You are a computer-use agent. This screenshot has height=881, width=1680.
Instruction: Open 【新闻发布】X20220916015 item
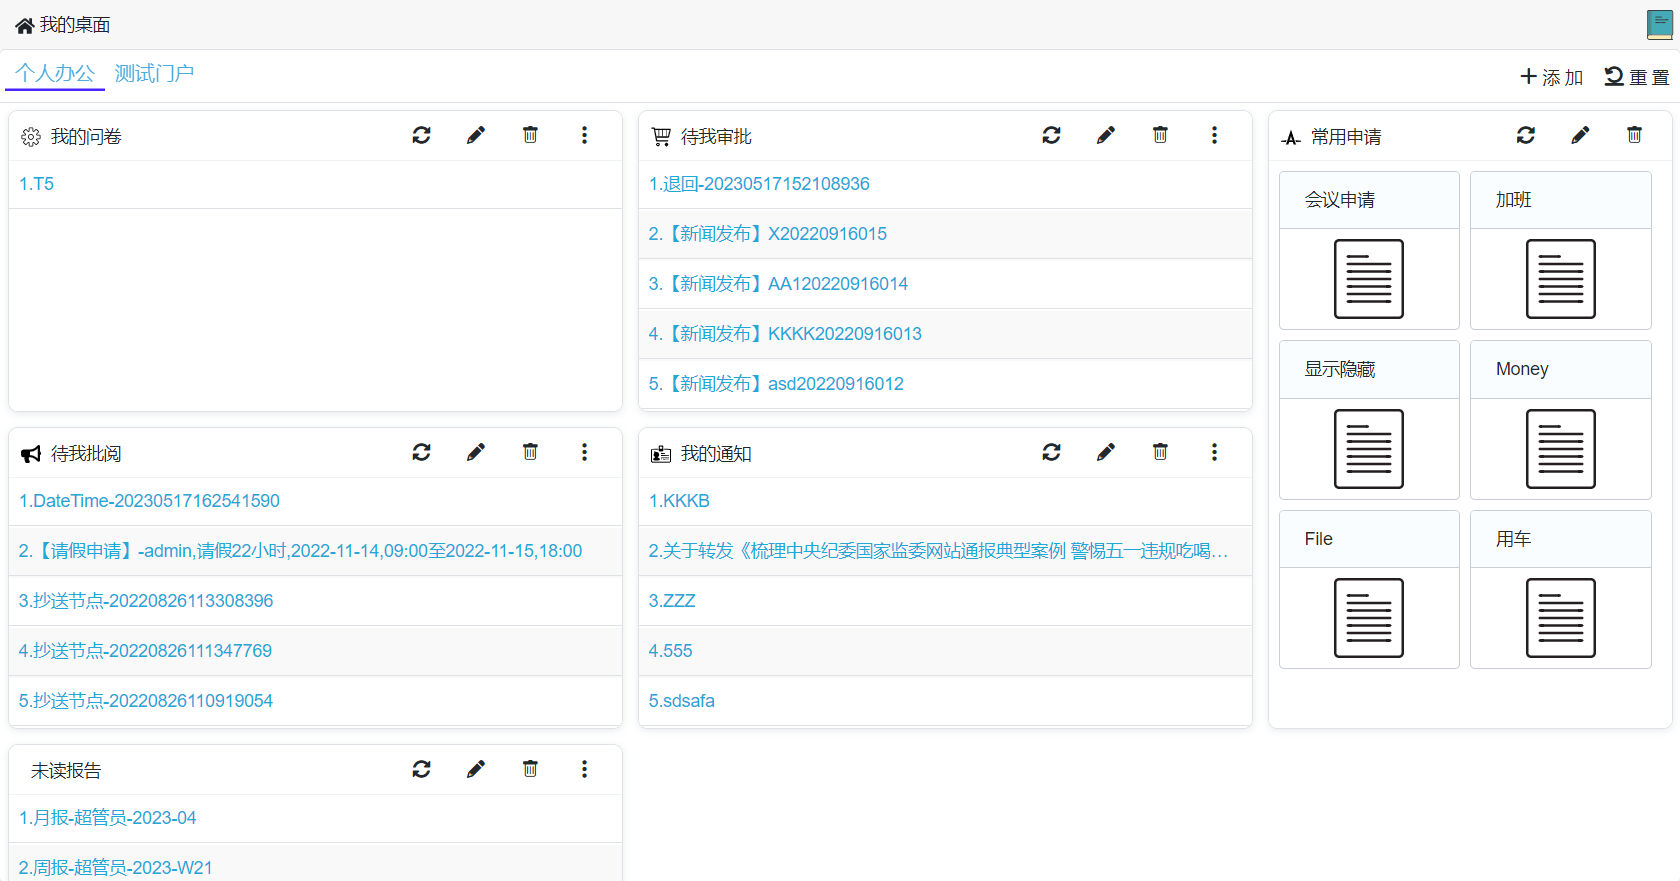[768, 234]
